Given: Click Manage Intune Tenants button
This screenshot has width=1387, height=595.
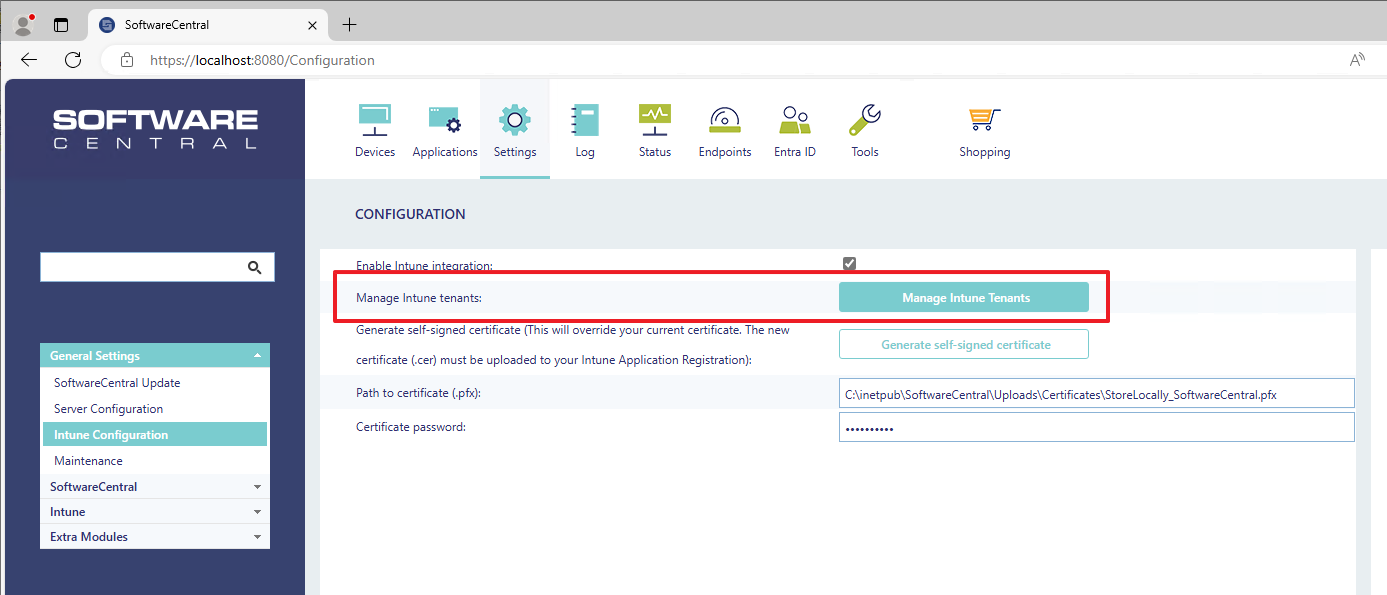Looking at the screenshot, I should (x=964, y=298).
